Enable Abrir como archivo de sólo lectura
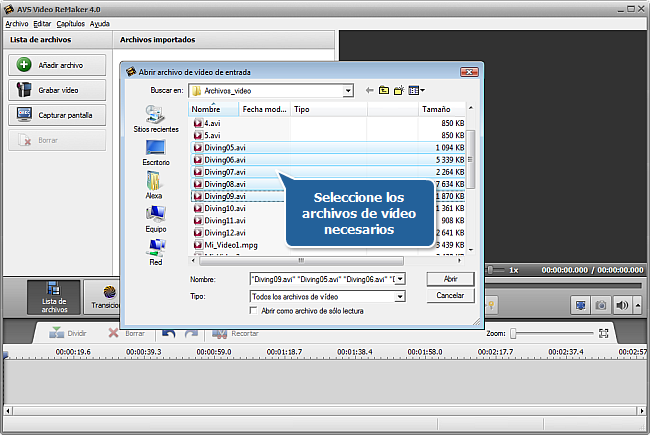The width and height of the screenshot is (650, 435). click(253, 311)
